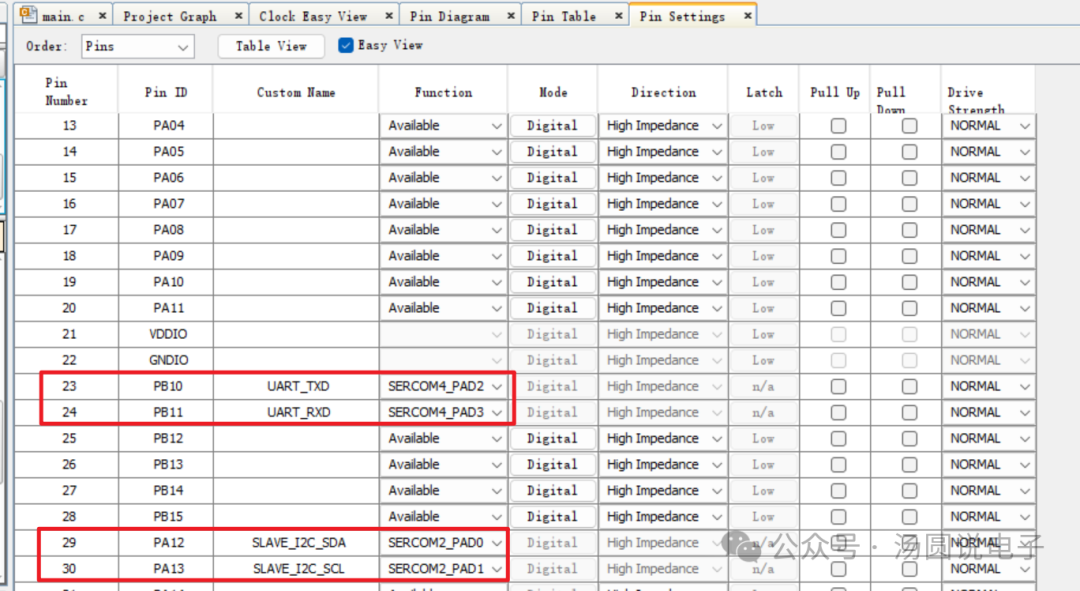
Task: Open Function dropdown for PB10 SERCOM4_PAD2
Action: click(443, 386)
